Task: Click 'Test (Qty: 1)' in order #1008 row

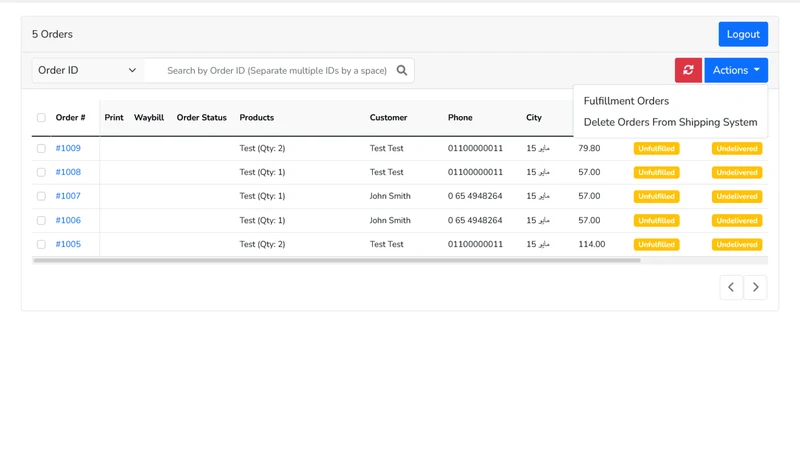Action: (x=262, y=172)
